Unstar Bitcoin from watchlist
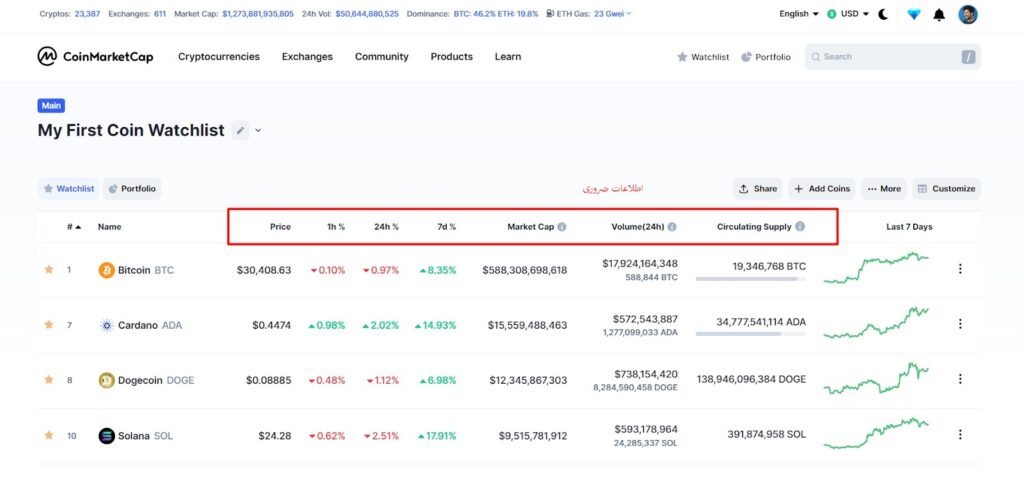Screen dimensions: 1024x479 [48, 269]
